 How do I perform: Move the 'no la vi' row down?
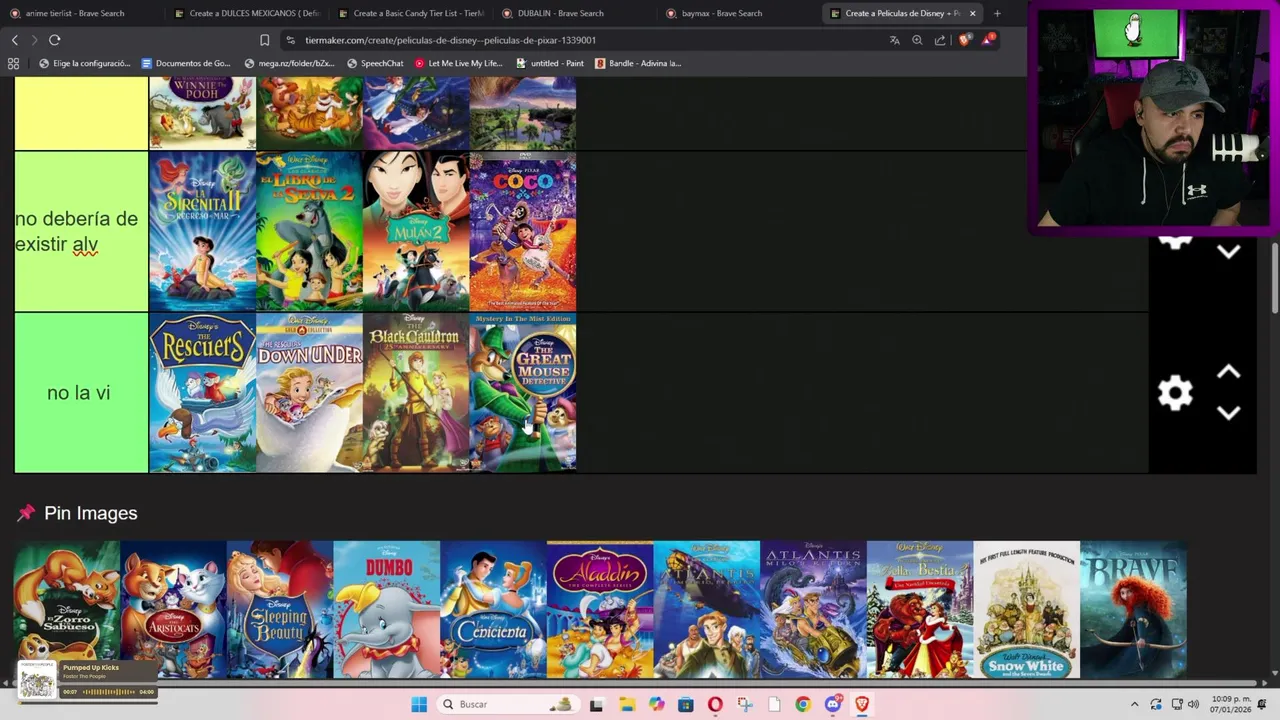(x=1229, y=412)
